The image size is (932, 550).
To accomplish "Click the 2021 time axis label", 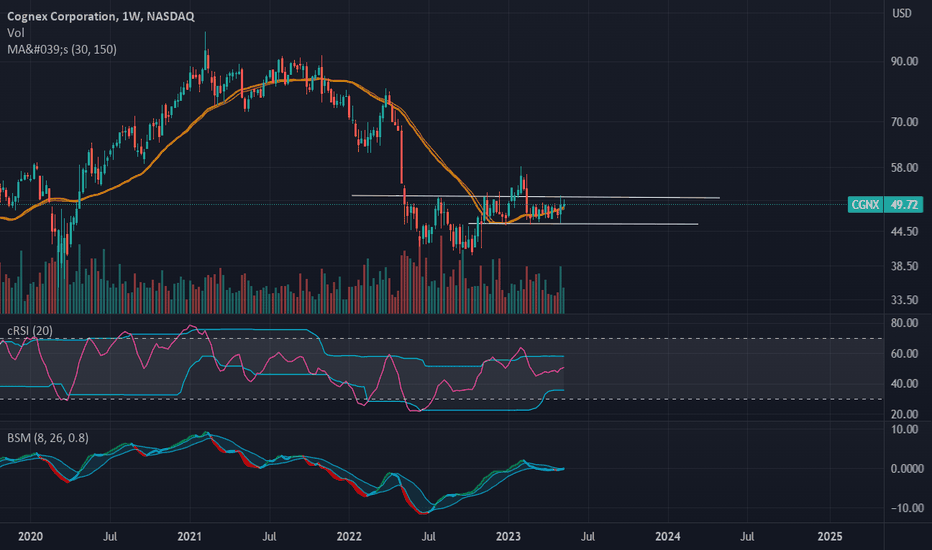I will click(x=190, y=536).
